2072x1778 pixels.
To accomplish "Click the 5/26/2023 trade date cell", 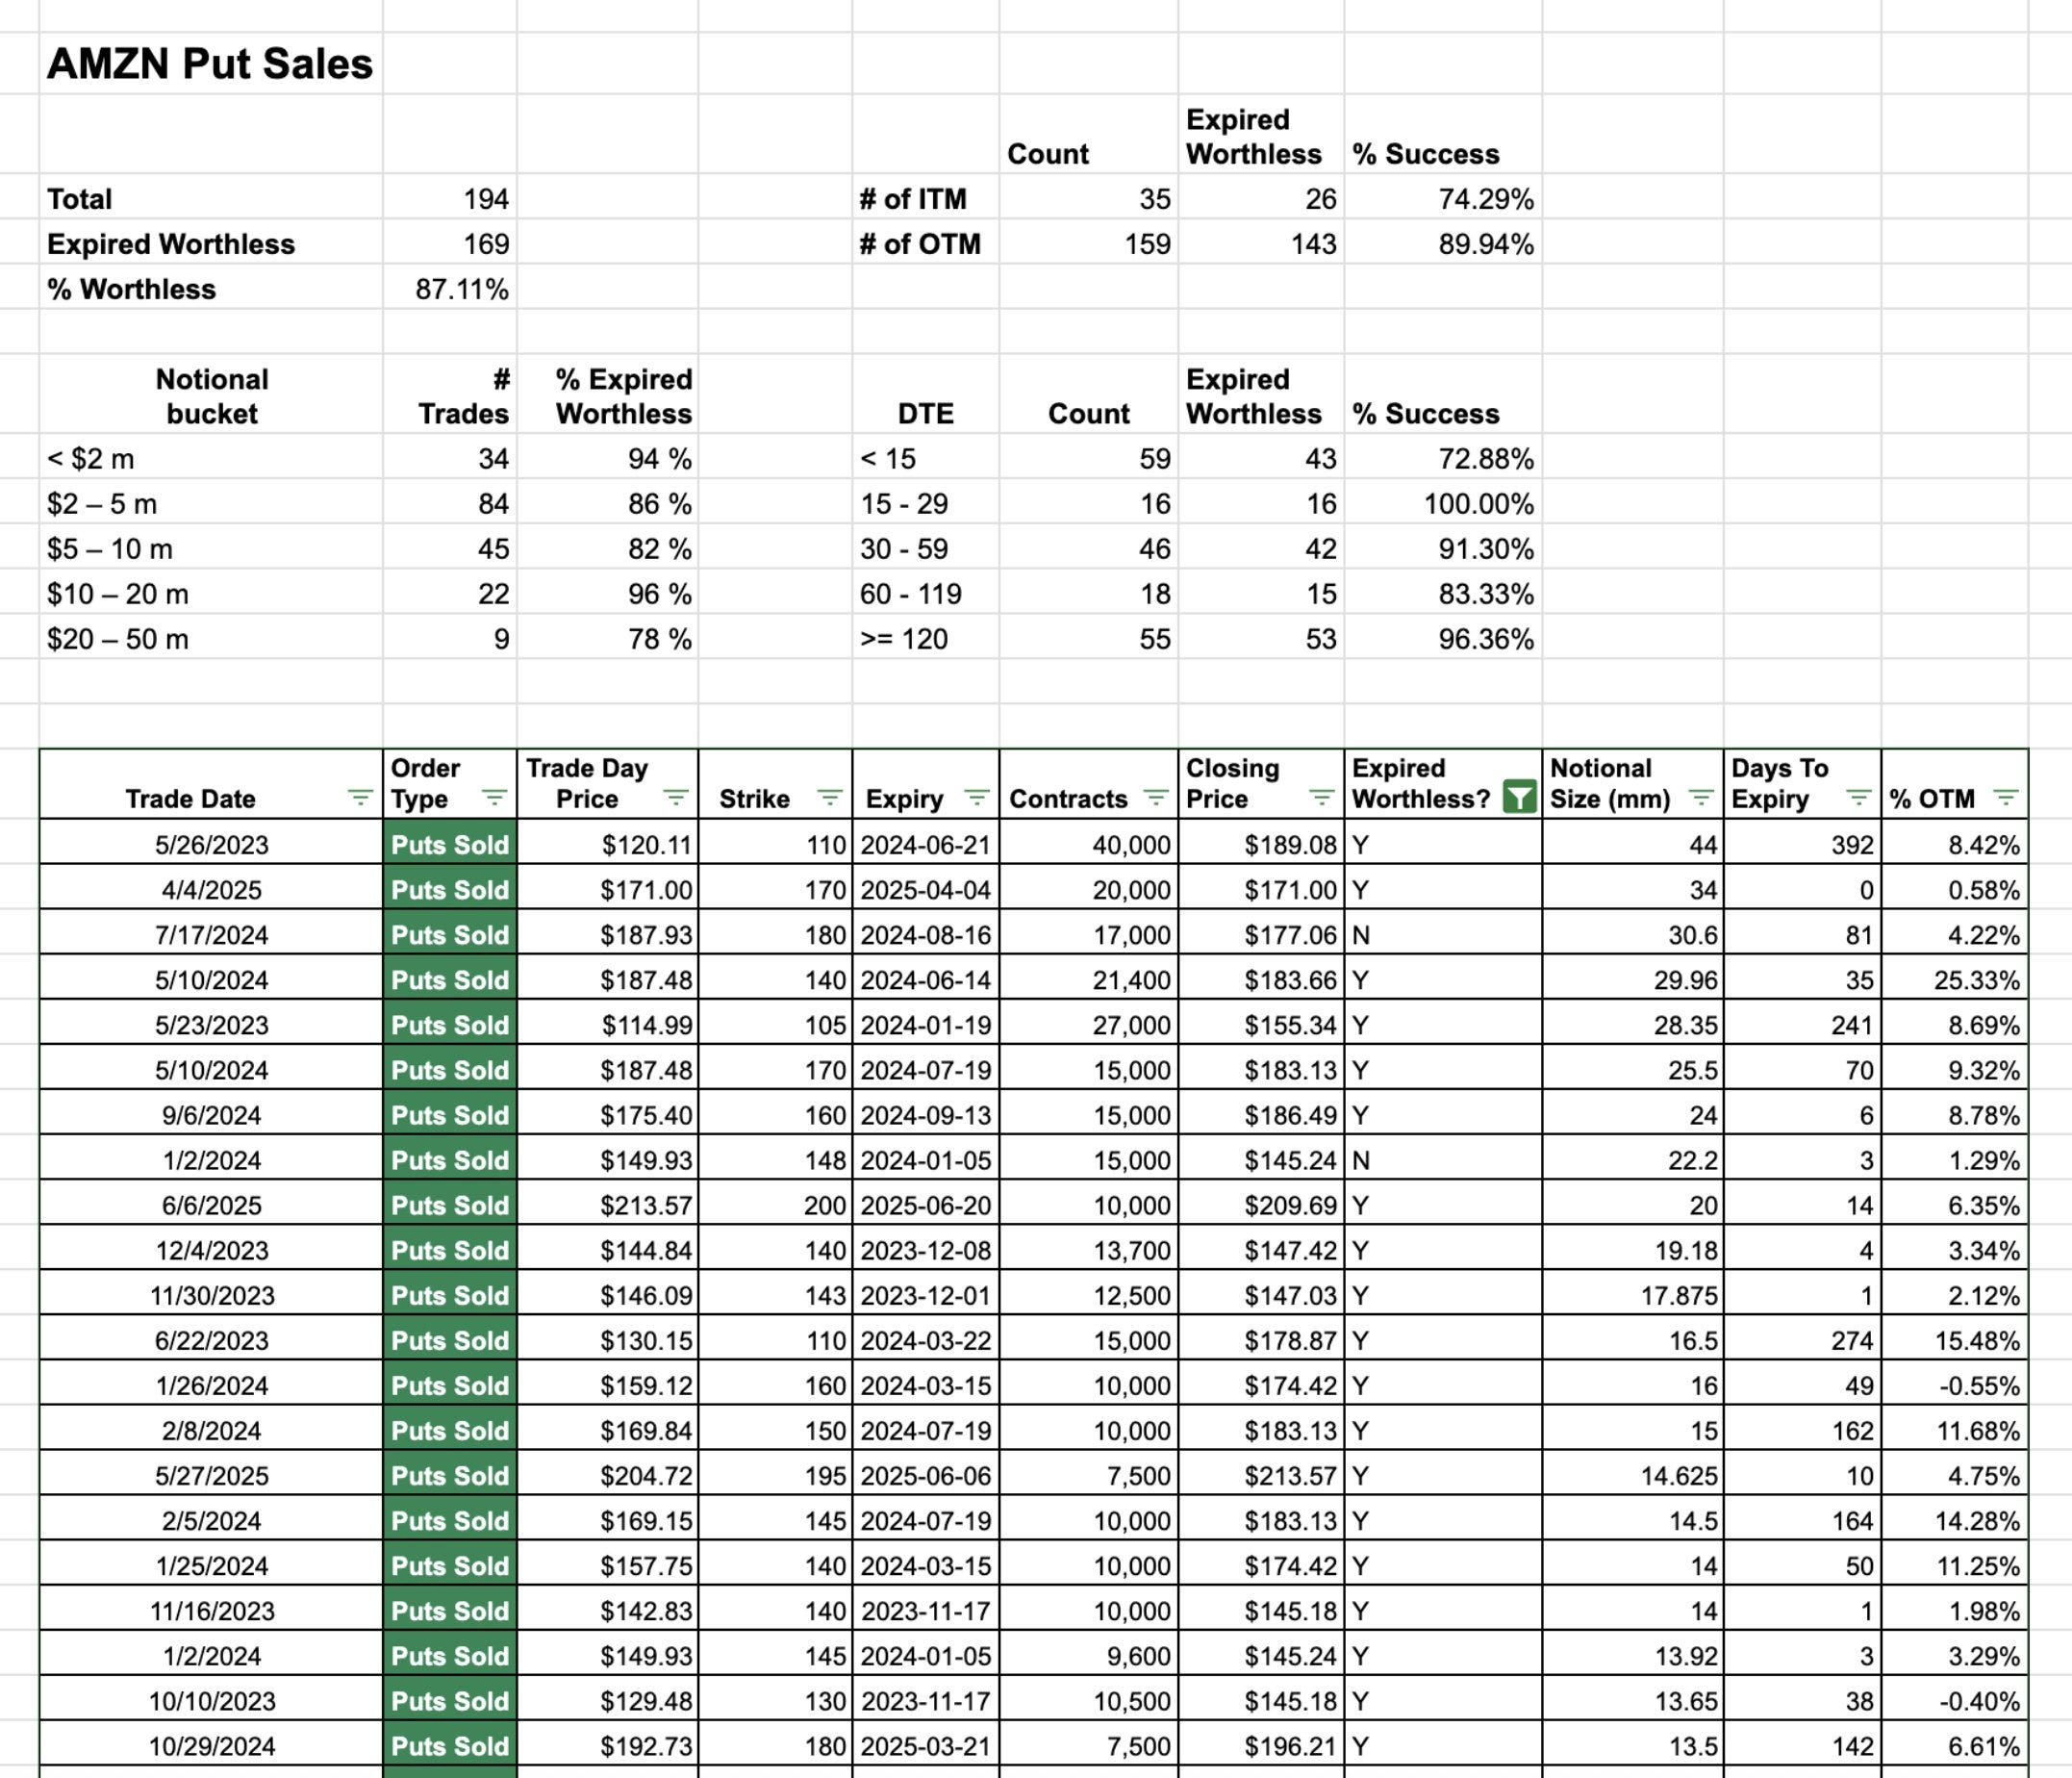I will 211,844.
